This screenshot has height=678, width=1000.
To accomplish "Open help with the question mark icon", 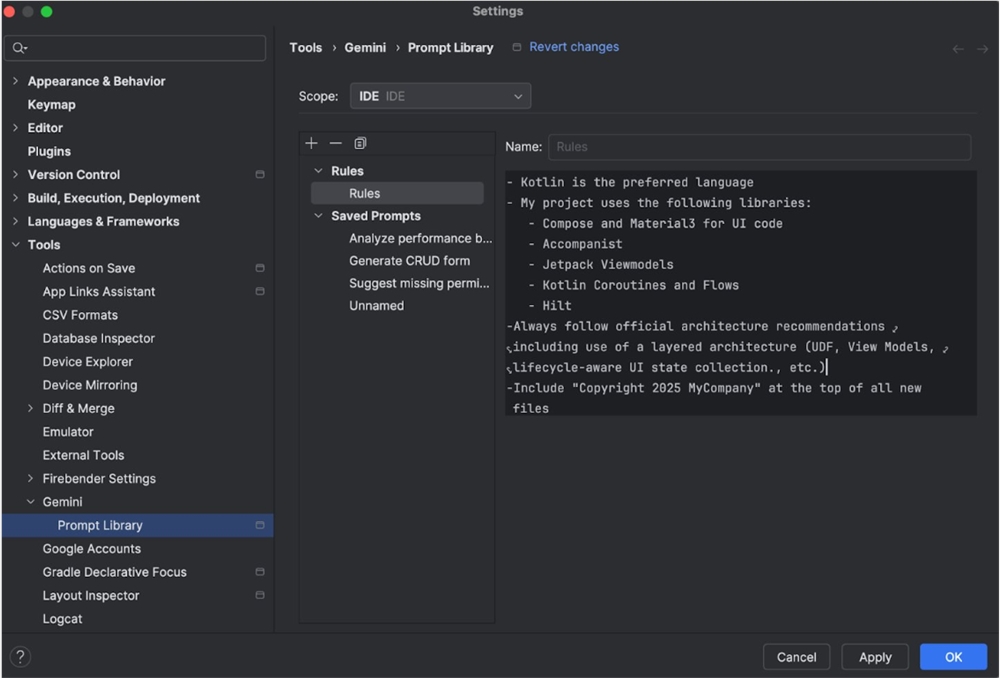I will [18, 657].
